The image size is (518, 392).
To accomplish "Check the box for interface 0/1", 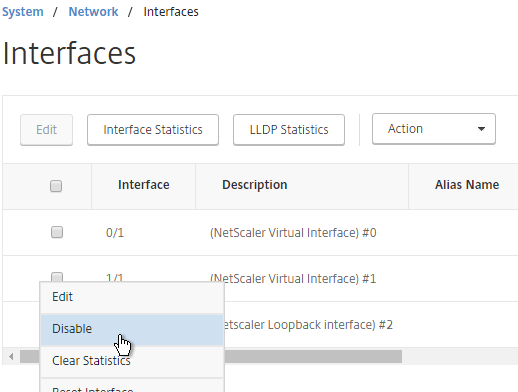I will point(57,232).
